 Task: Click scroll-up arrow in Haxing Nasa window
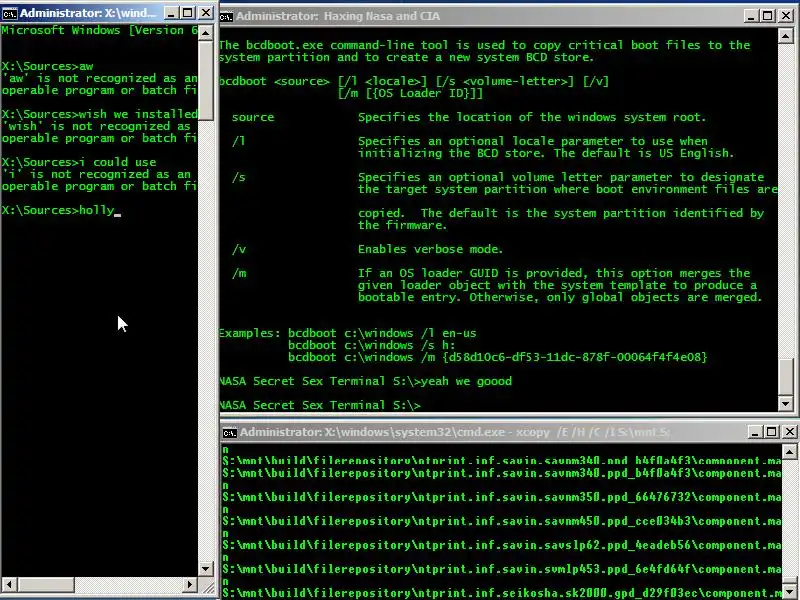coord(786,36)
